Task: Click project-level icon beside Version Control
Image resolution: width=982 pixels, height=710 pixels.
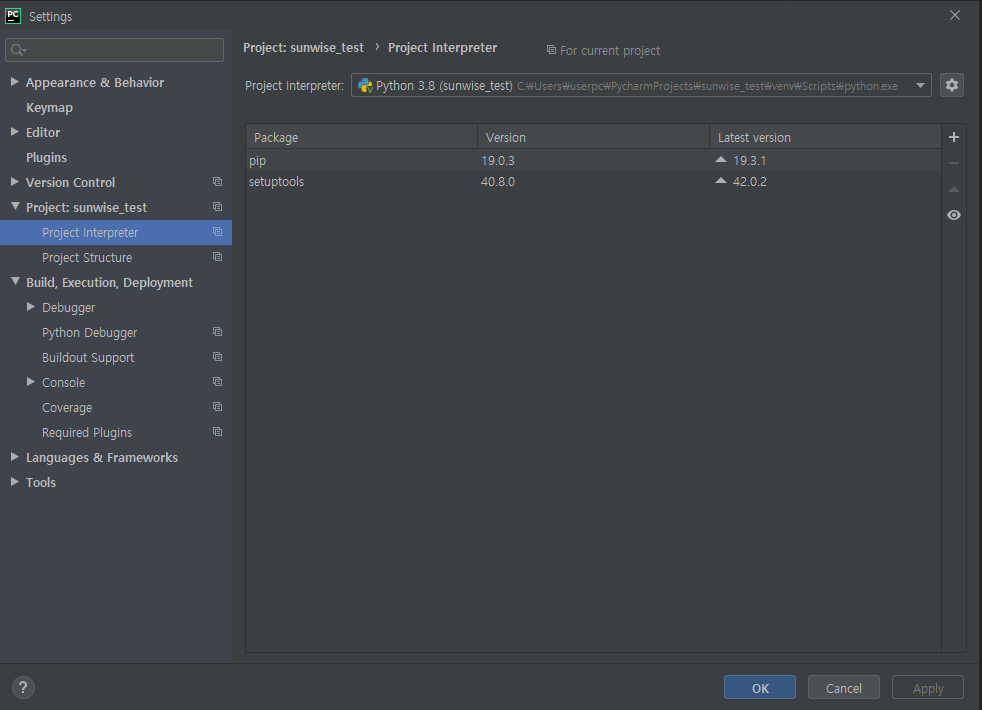Action: tap(217, 182)
